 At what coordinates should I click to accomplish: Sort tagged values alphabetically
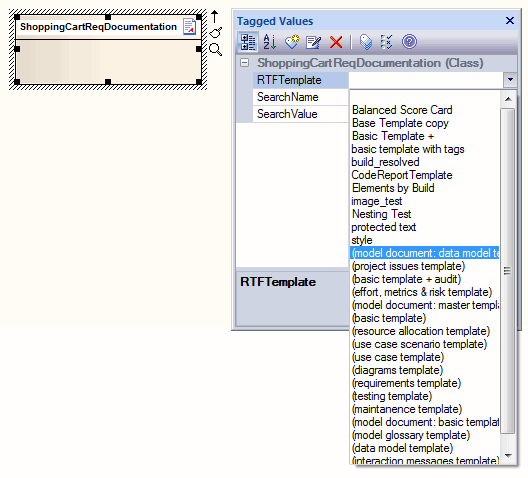pyautogui.click(x=270, y=42)
